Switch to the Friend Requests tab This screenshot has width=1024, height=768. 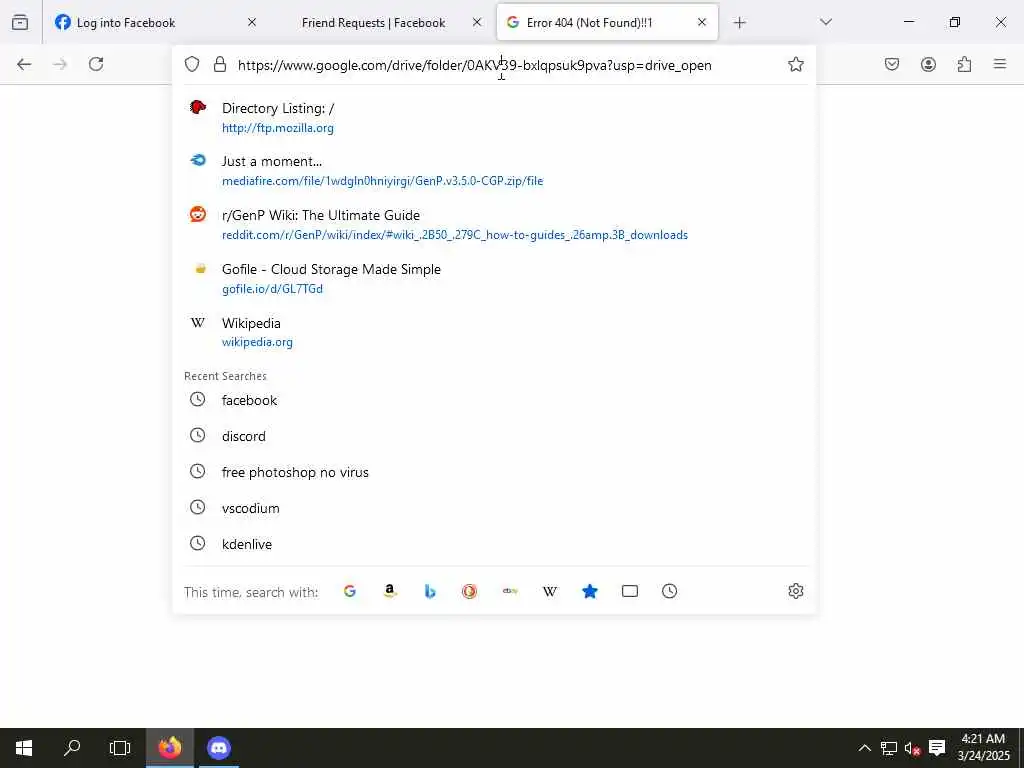point(381,23)
